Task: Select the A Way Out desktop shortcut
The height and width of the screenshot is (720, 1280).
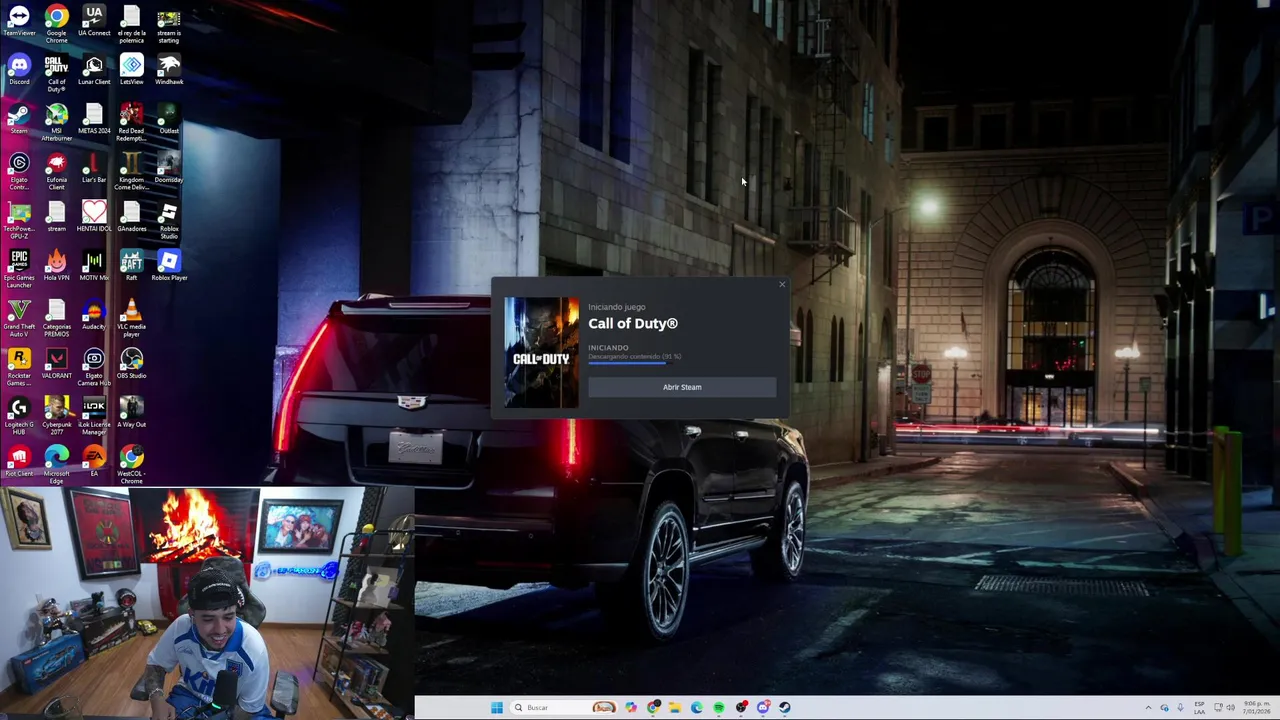Action: [131, 412]
